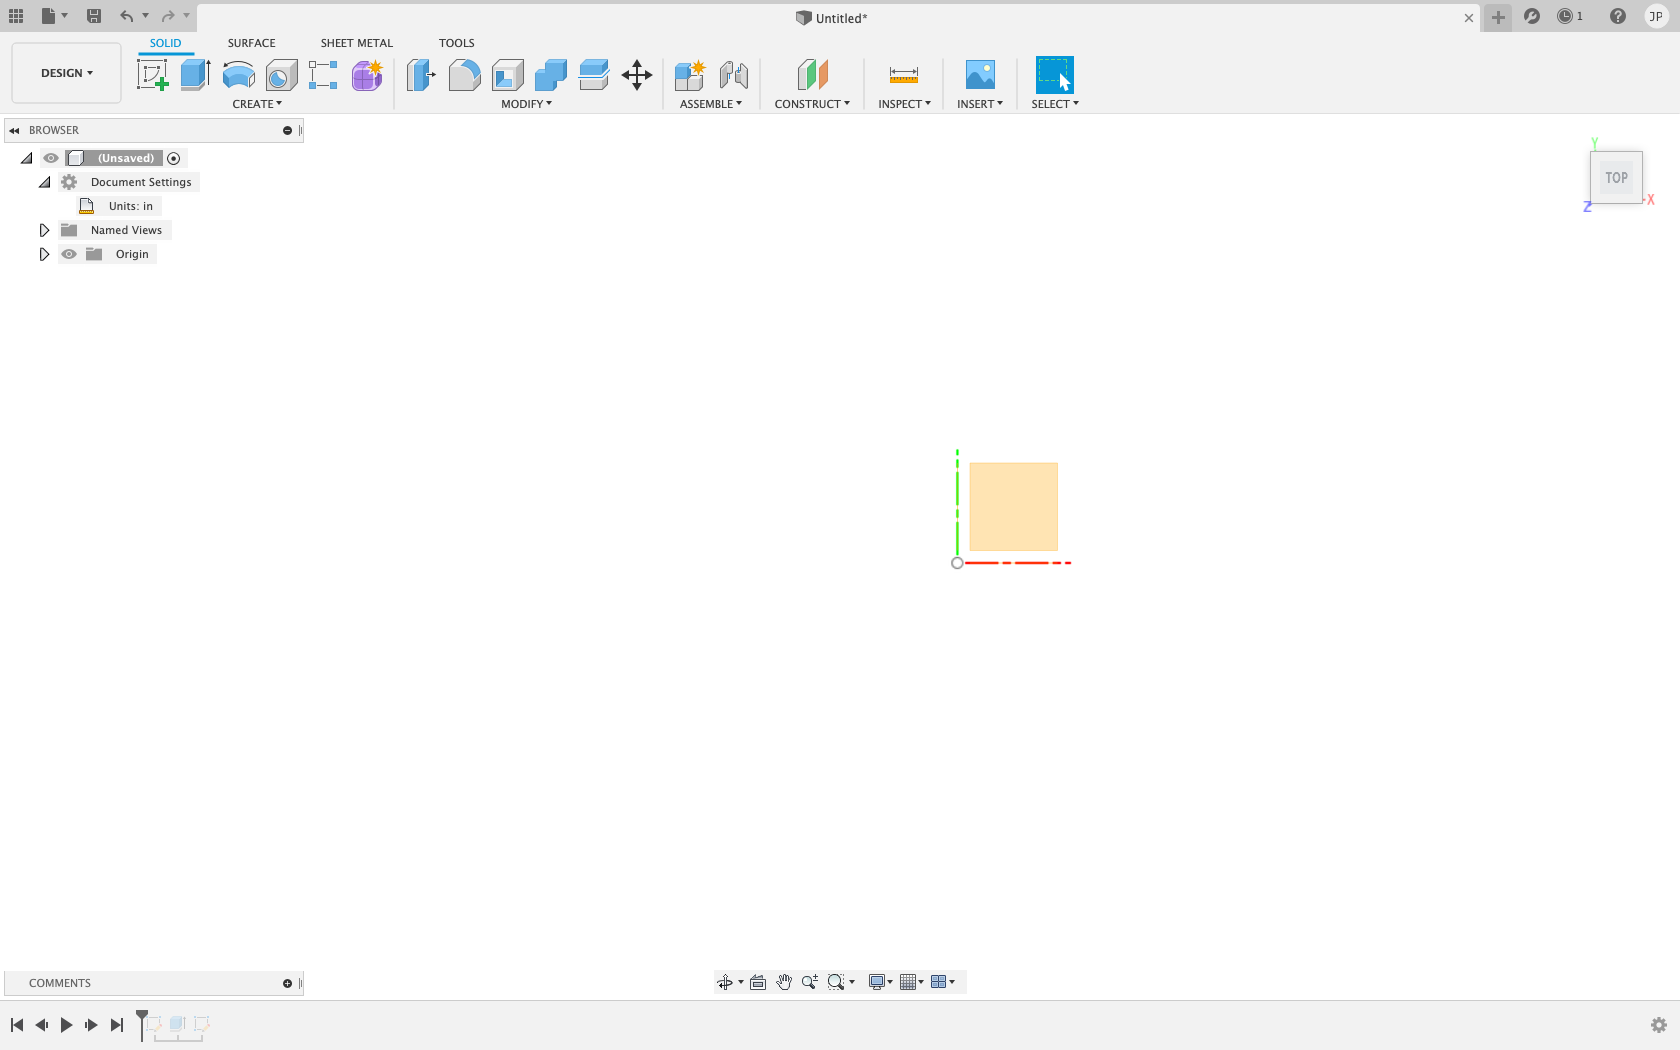Image resolution: width=1680 pixels, height=1050 pixels.
Task: Open Grid and Snaps dropdown
Action: pyautogui.click(x=912, y=982)
